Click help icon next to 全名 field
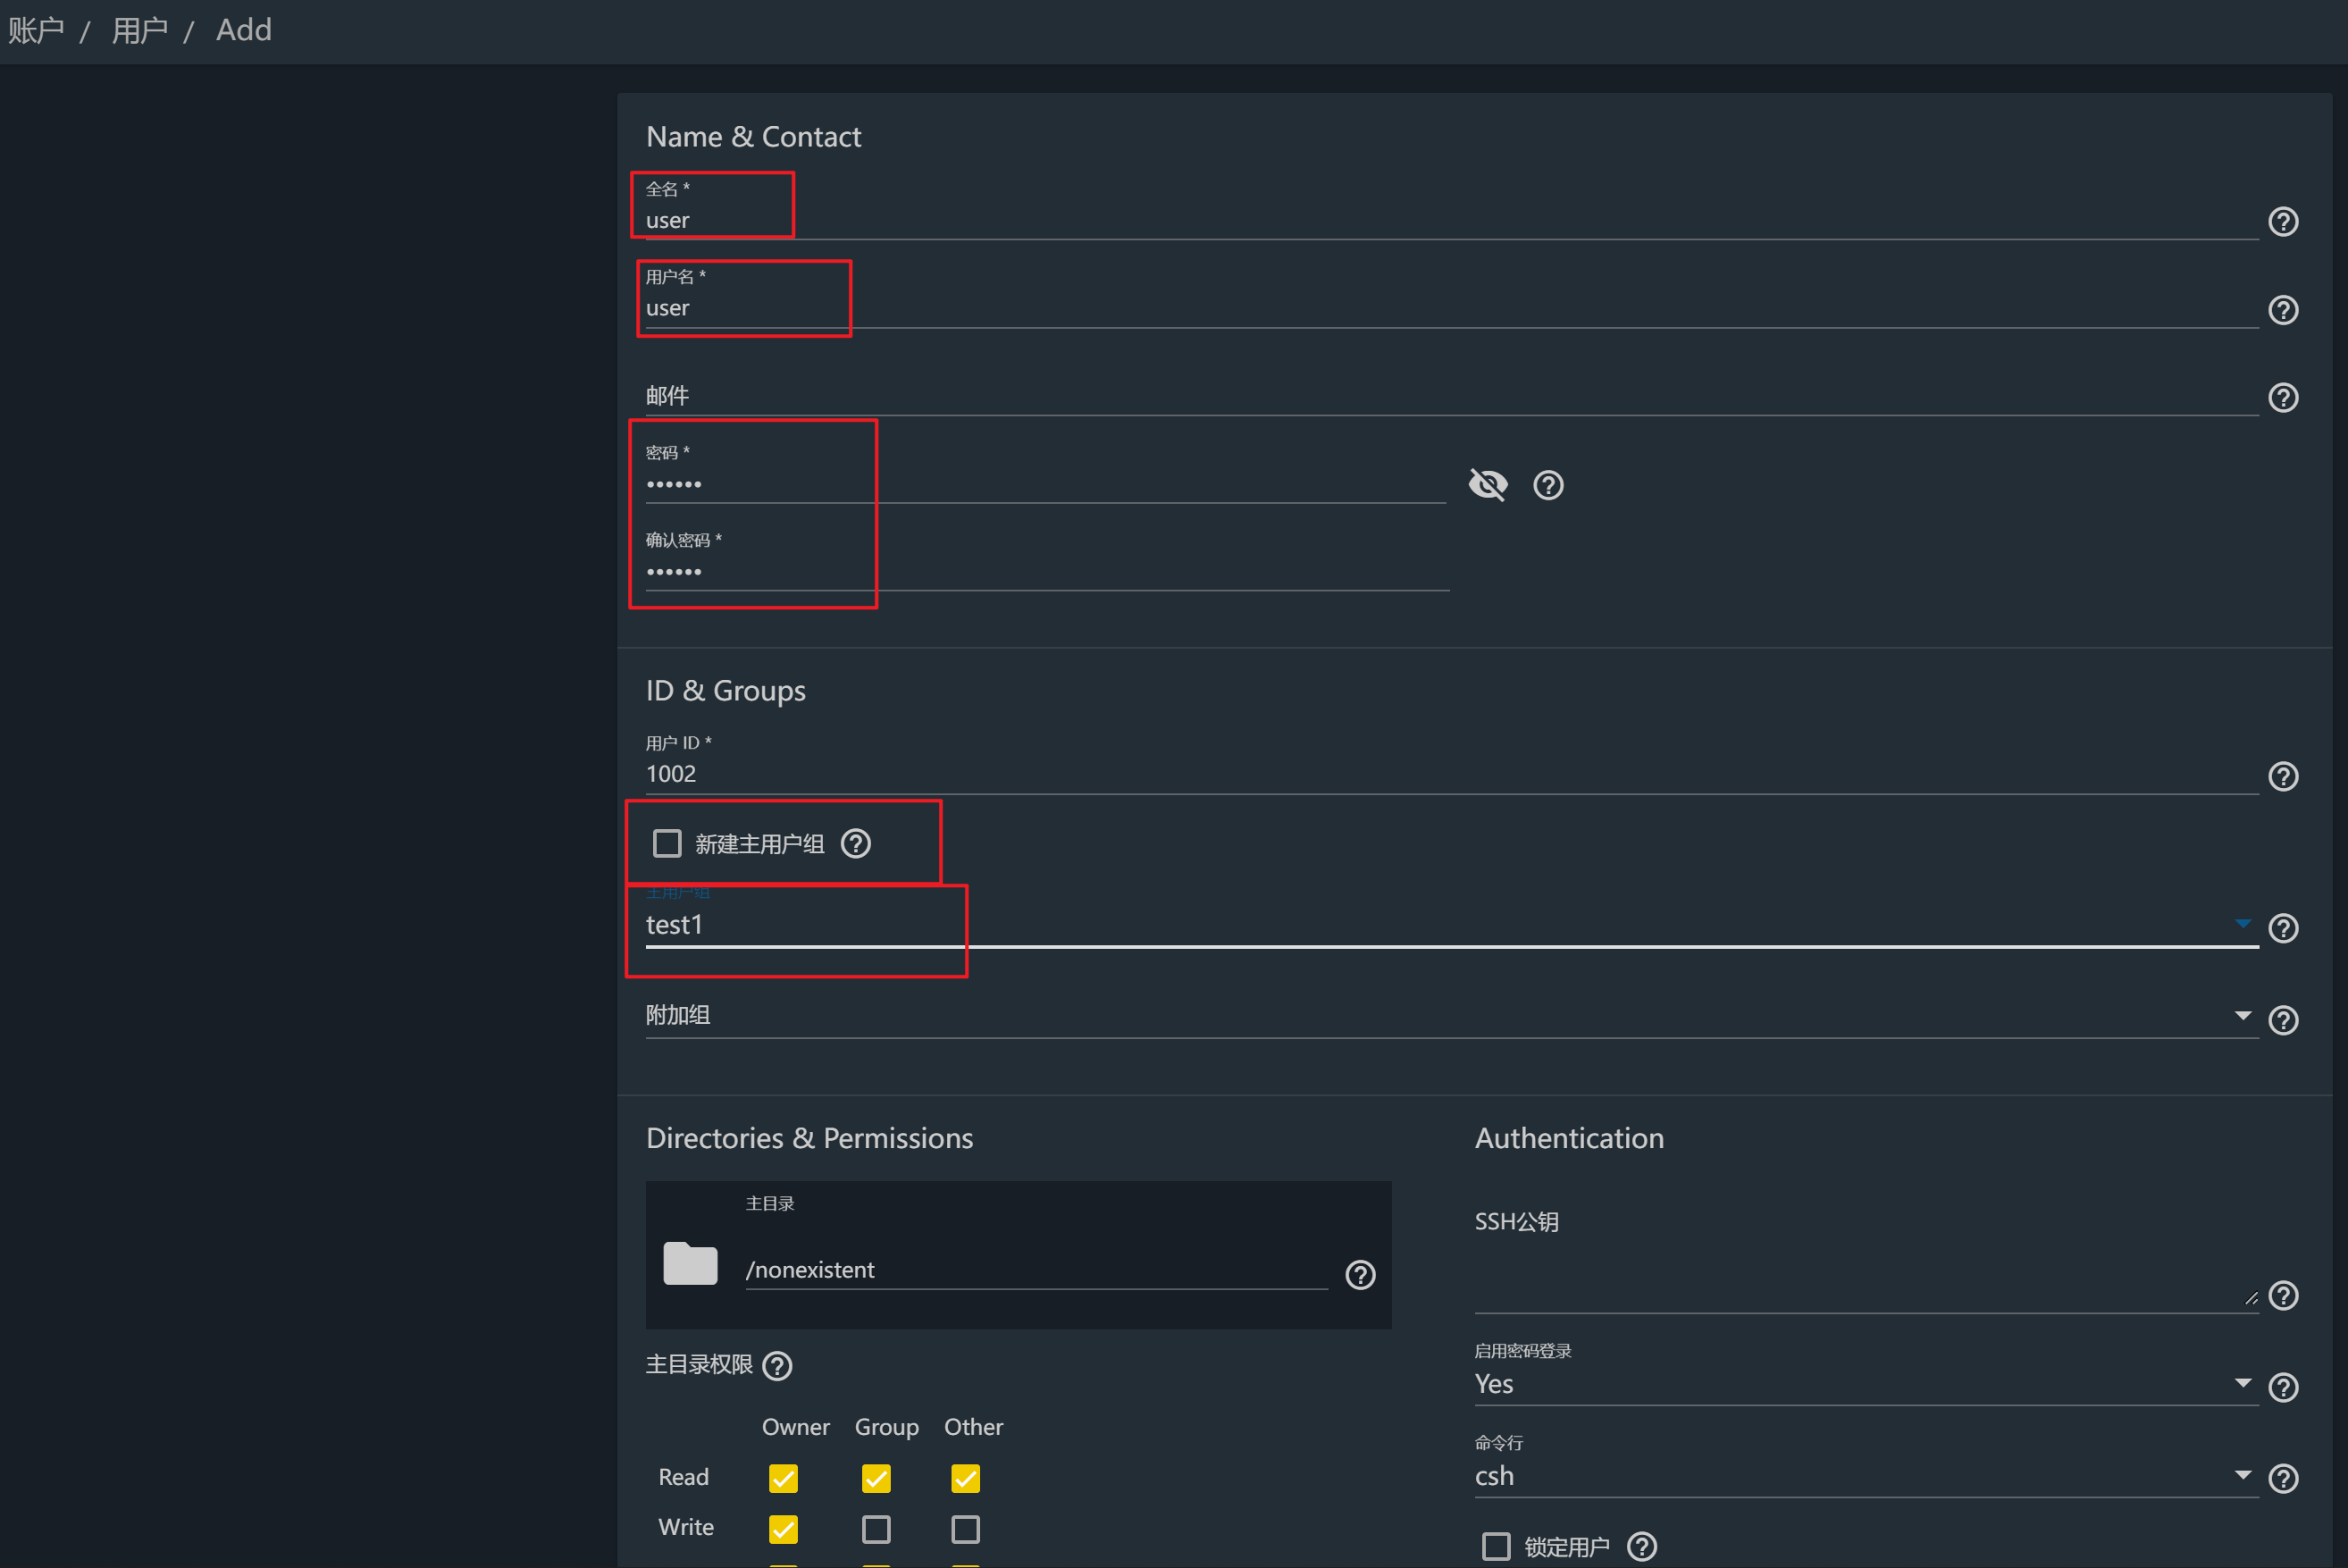The image size is (2348, 1568). coord(2282,221)
